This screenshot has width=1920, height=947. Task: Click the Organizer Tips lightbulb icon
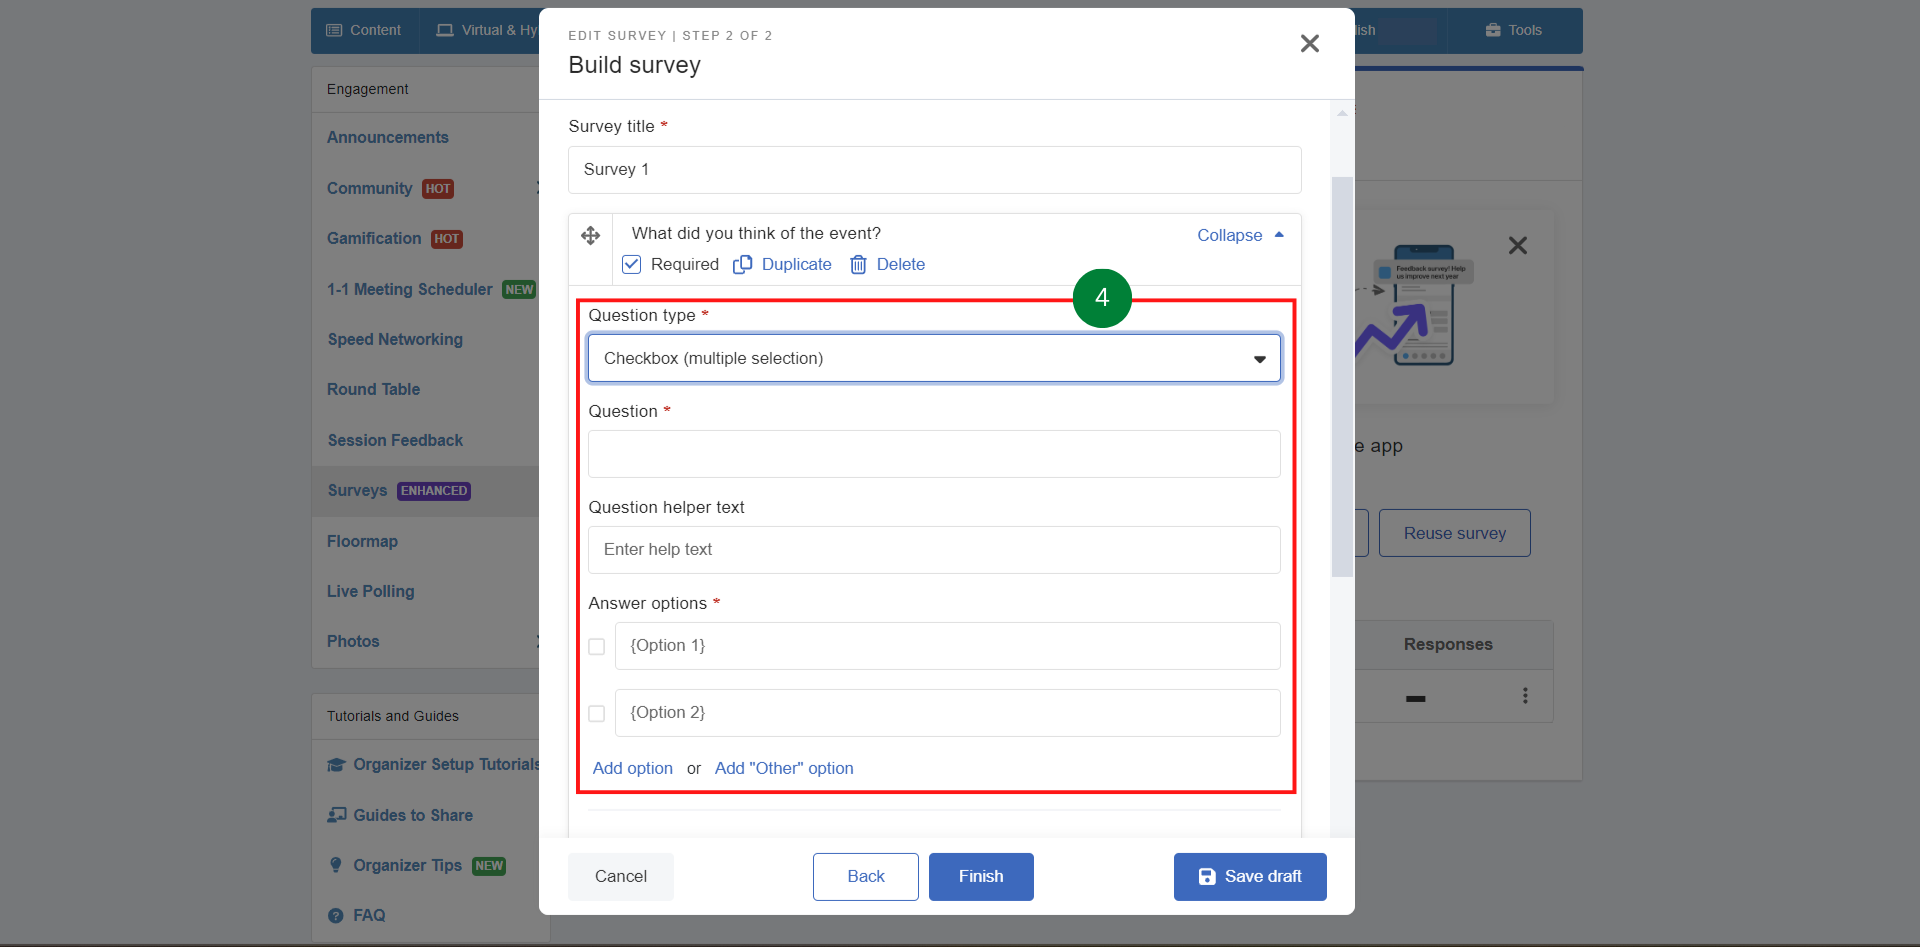click(336, 866)
